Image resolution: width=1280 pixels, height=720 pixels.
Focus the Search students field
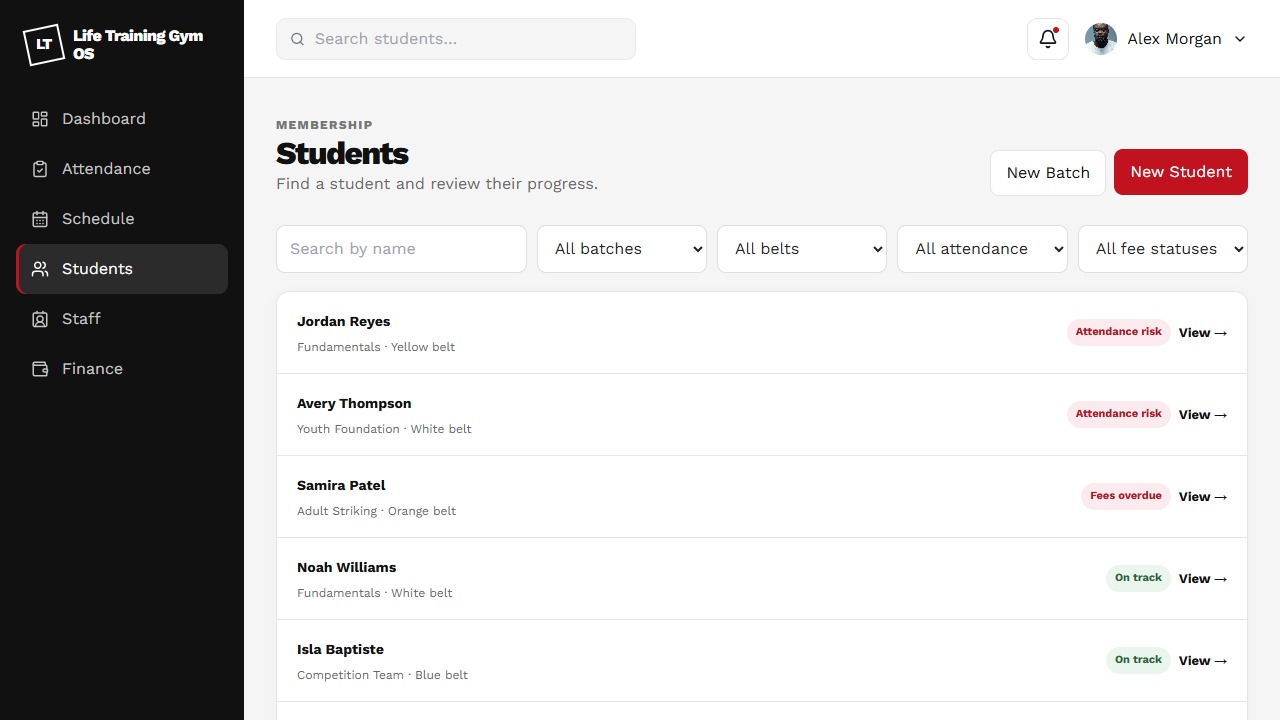point(456,39)
